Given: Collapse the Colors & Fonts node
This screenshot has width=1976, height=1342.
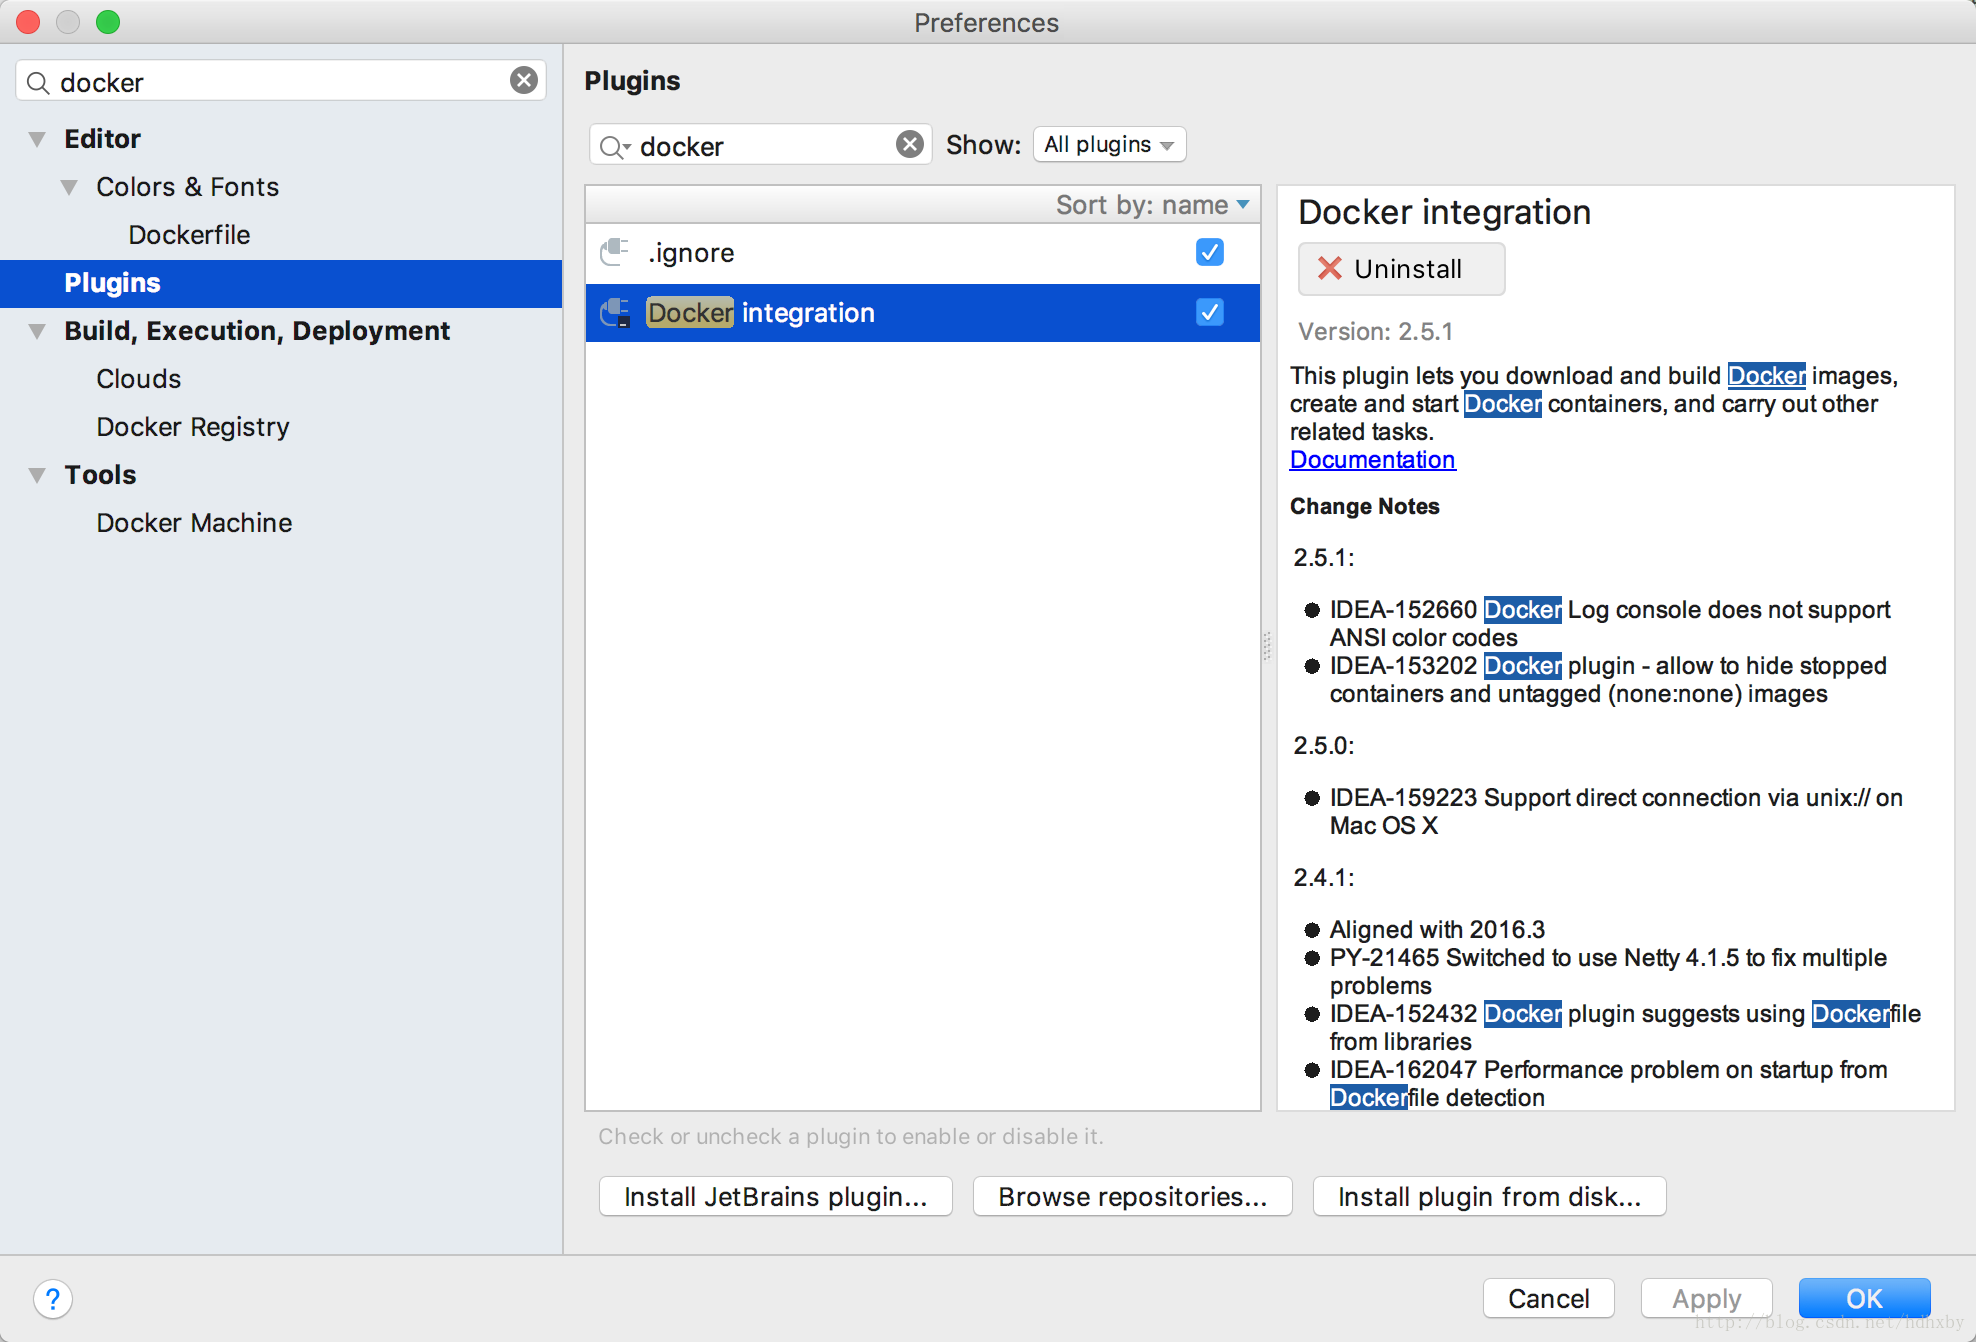Looking at the screenshot, I should [x=69, y=187].
